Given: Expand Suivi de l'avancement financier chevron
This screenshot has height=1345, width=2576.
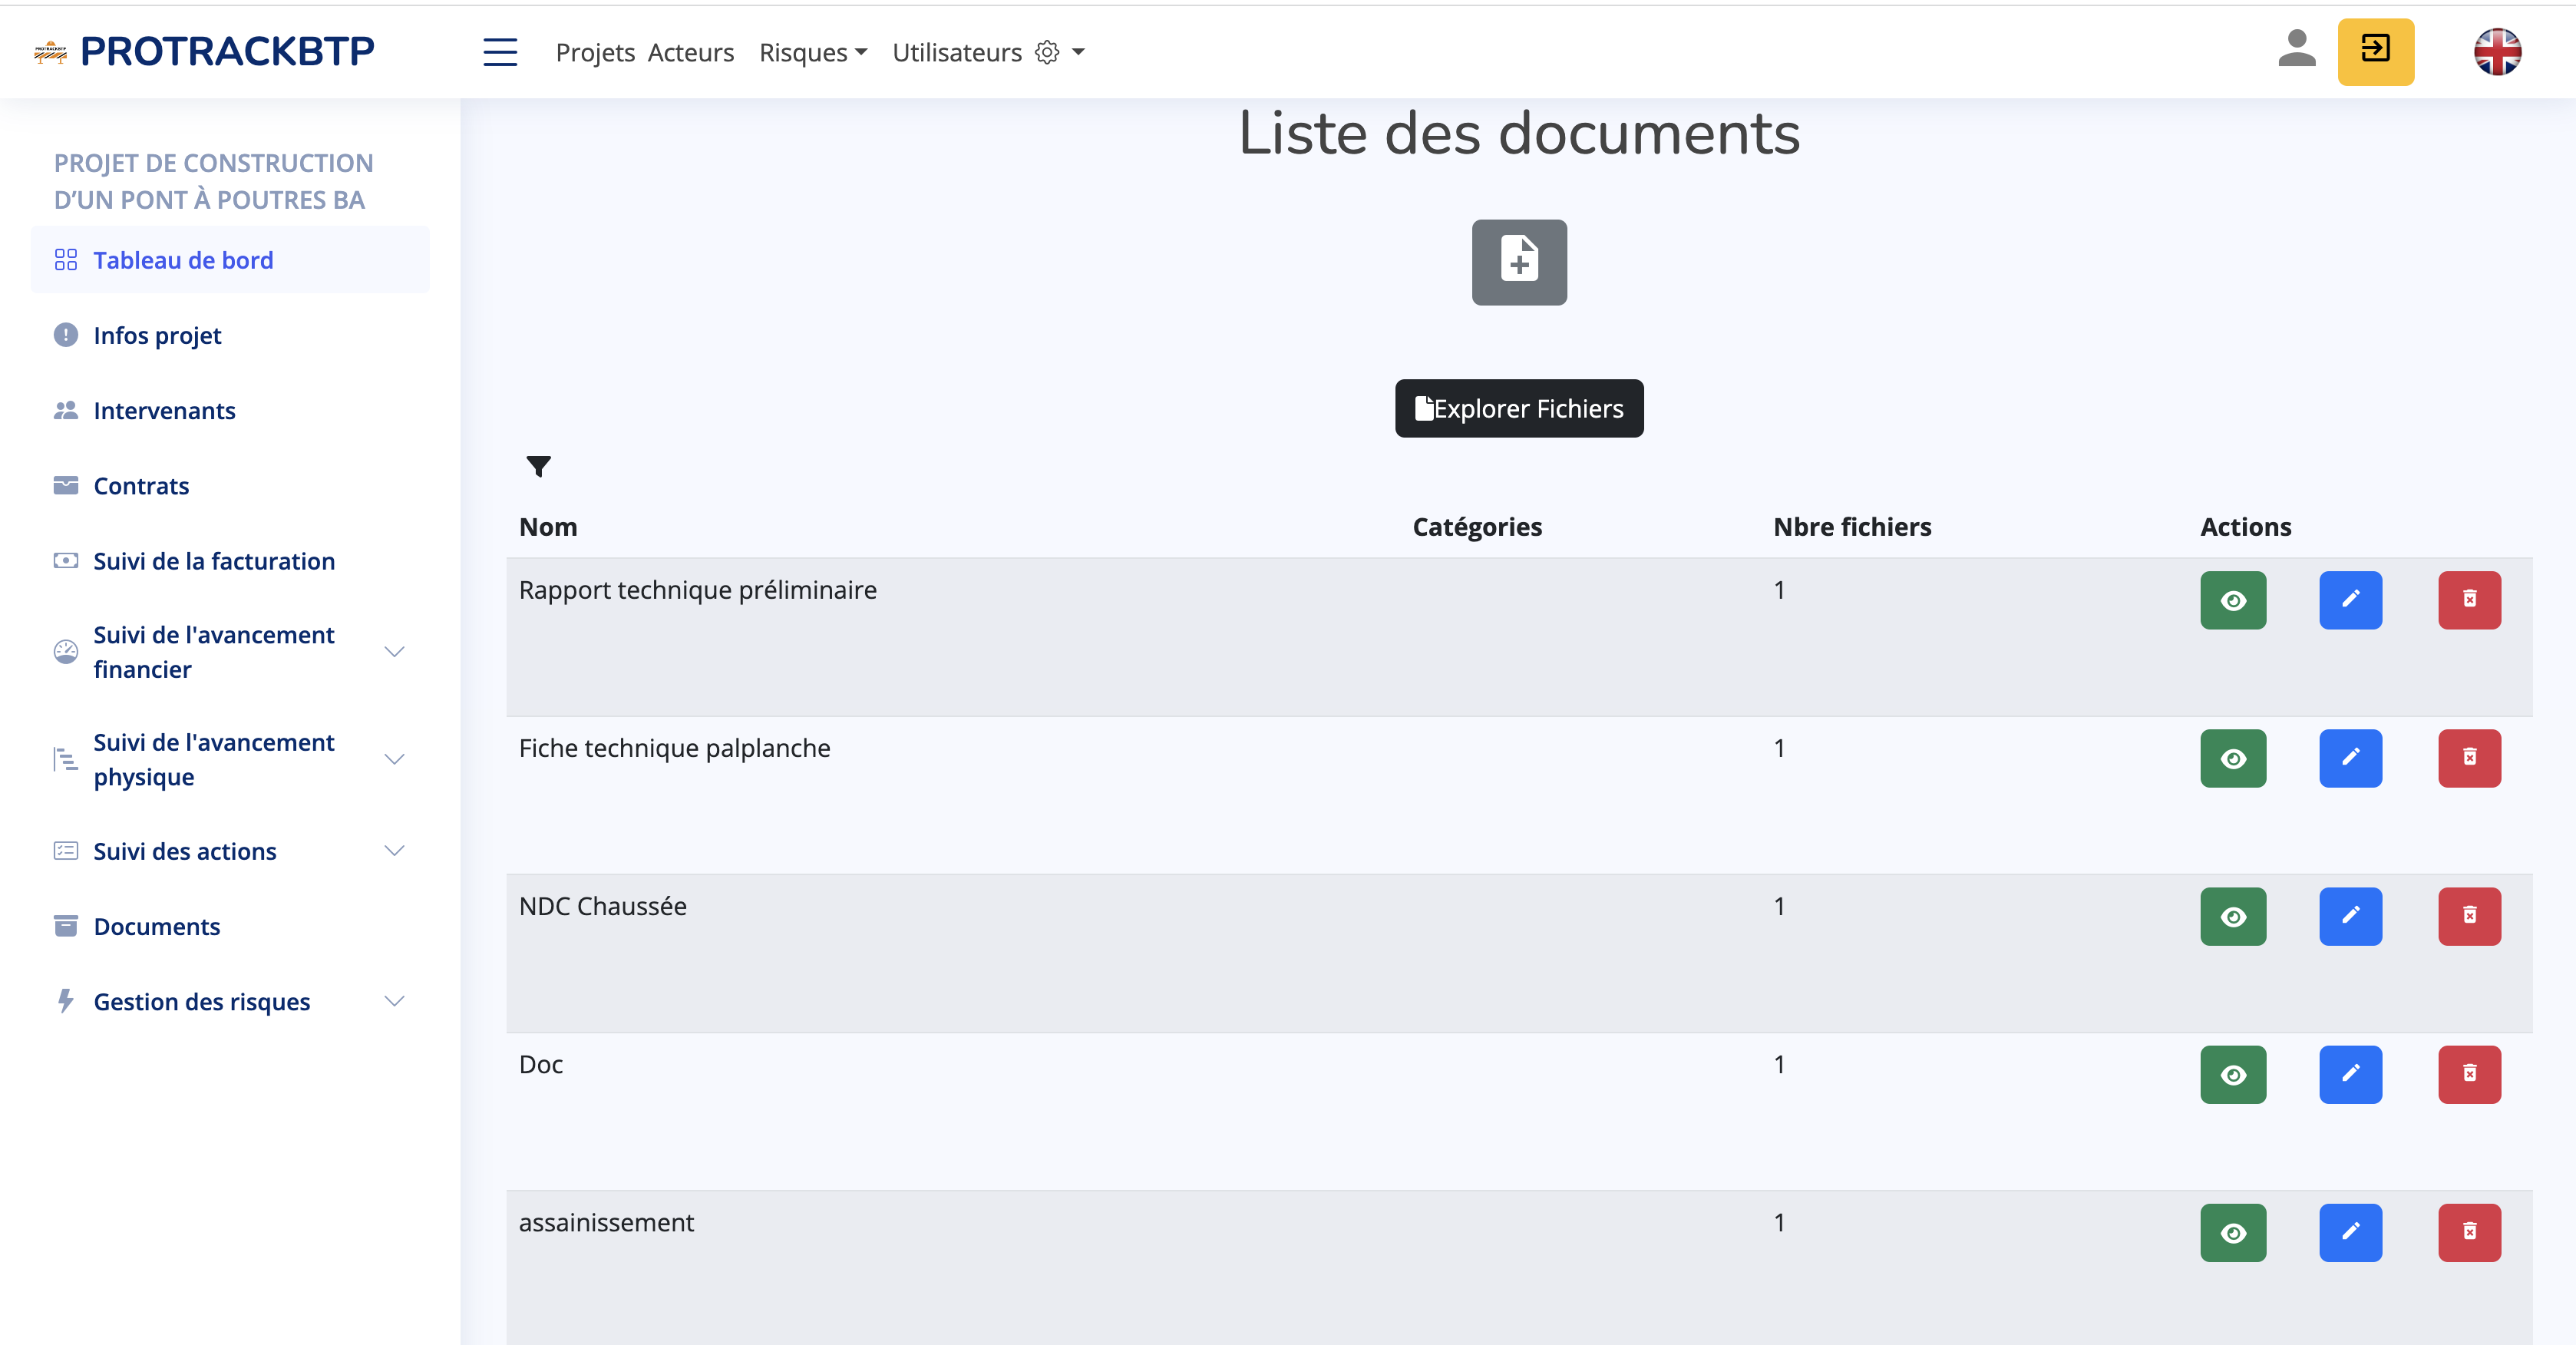Looking at the screenshot, I should click(394, 651).
